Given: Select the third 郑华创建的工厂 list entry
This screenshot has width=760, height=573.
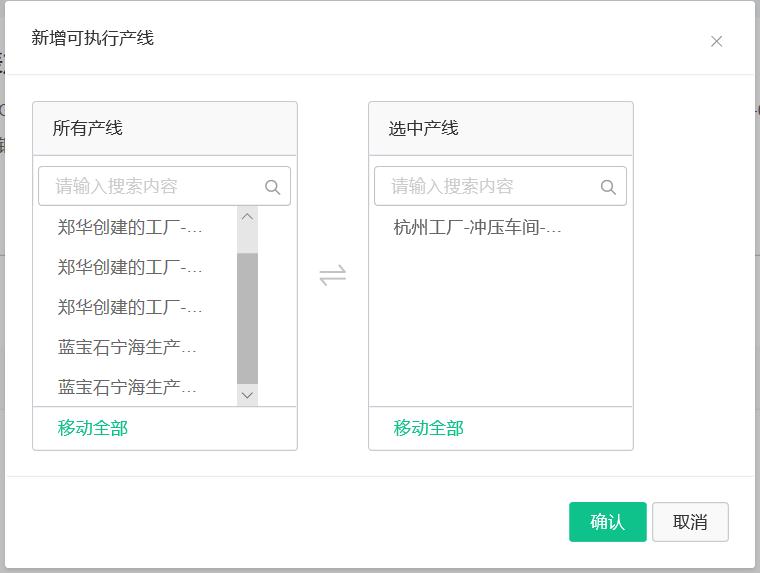Looking at the screenshot, I should [135, 307].
